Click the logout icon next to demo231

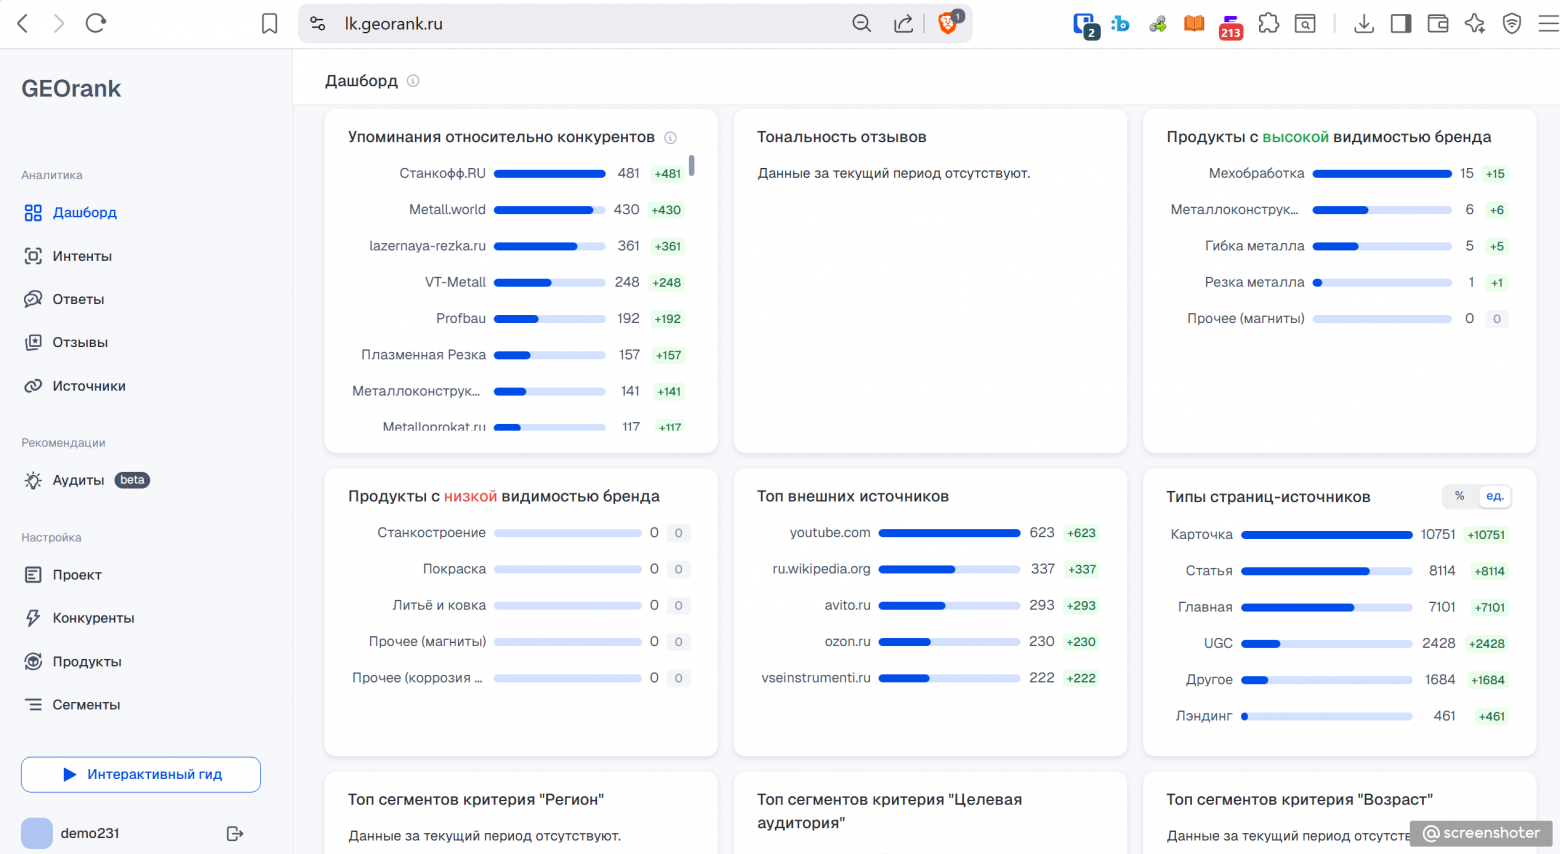pos(235,833)
